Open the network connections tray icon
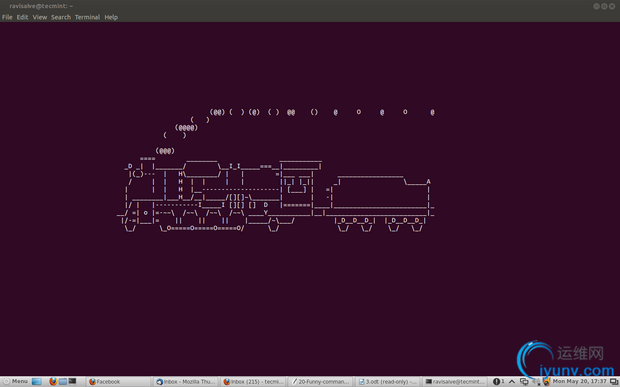The width and height of the screenshot is (620, 387). pos(524,381)
